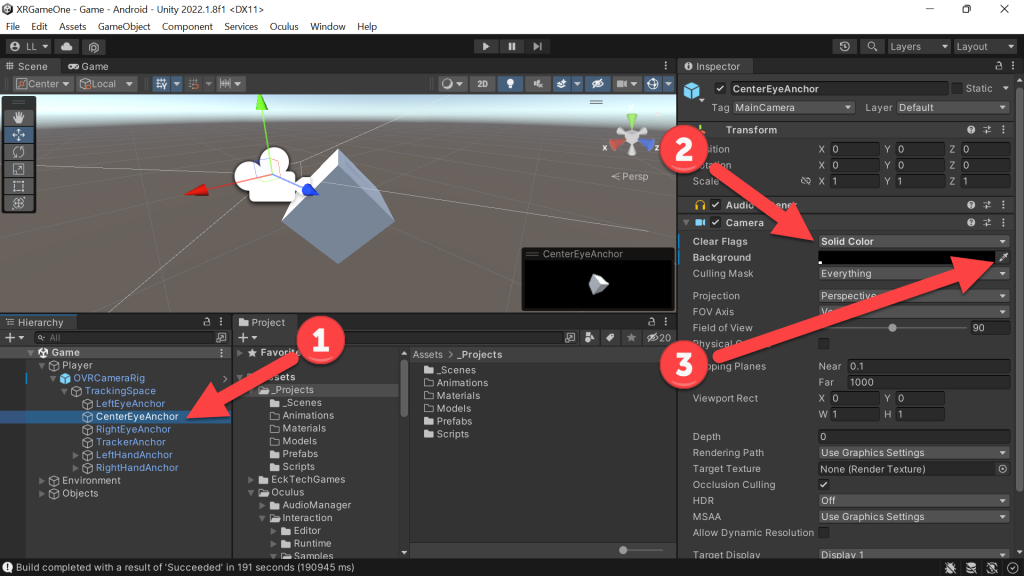Viewport: 1024px width, 576px height.
Task: Toggle 2D scene view mode
Action: point(483,84)
